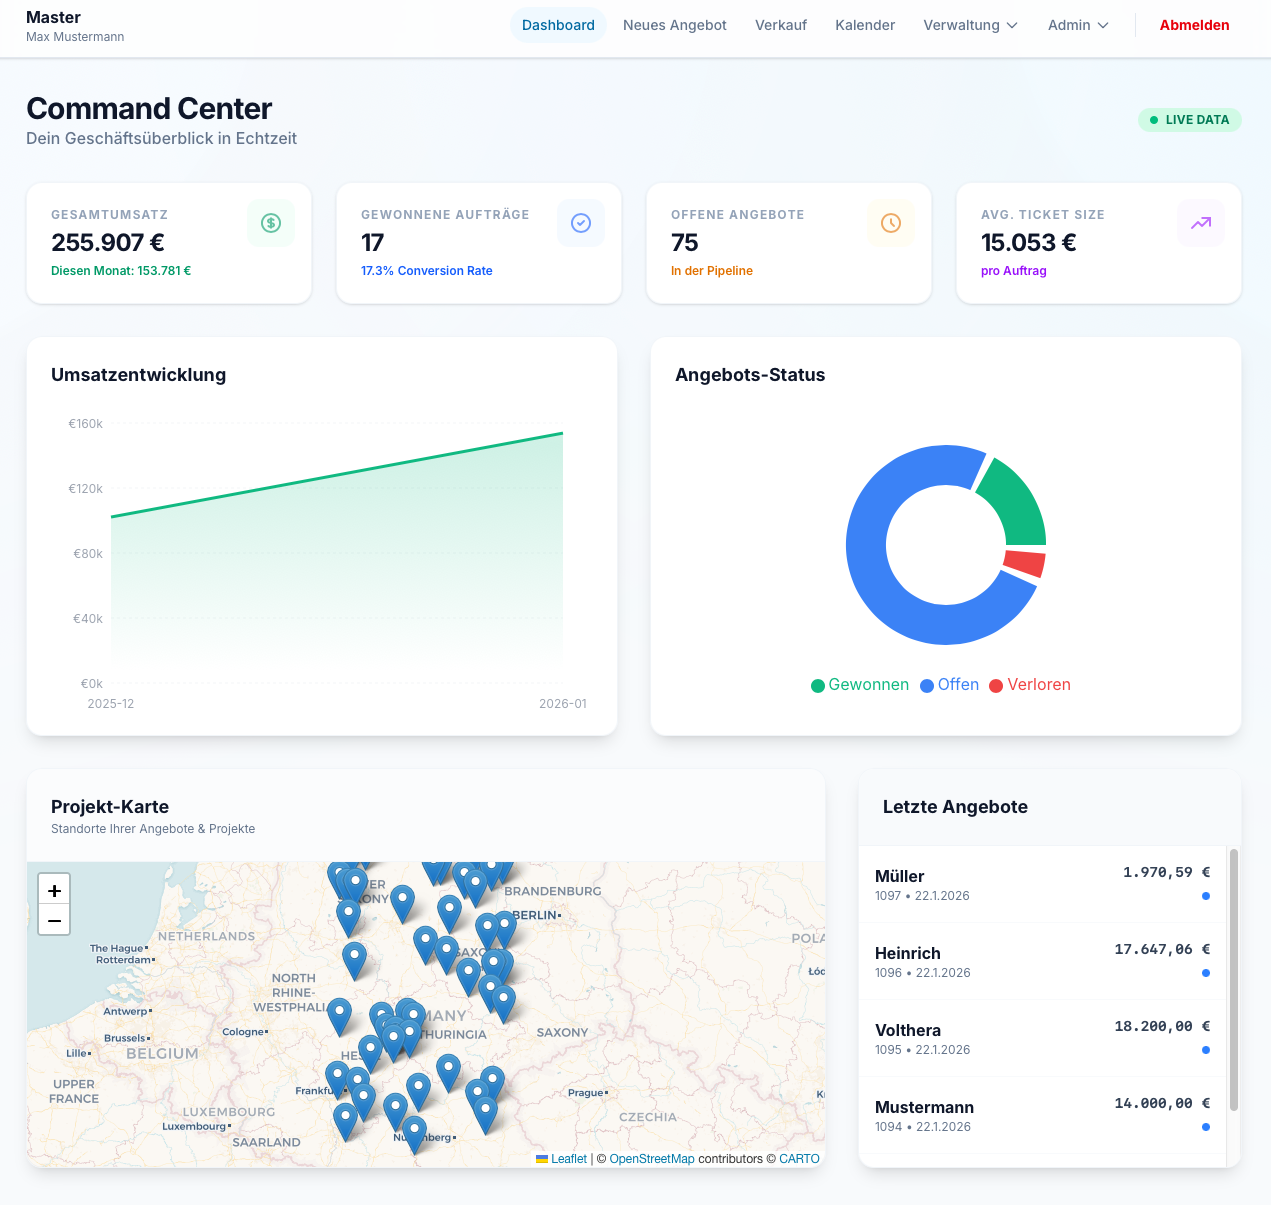Click the clock icon on Offene Angebote card
Image resolution: width=1271 pixels, height=1205 pixels.
[x=891, y=223]
